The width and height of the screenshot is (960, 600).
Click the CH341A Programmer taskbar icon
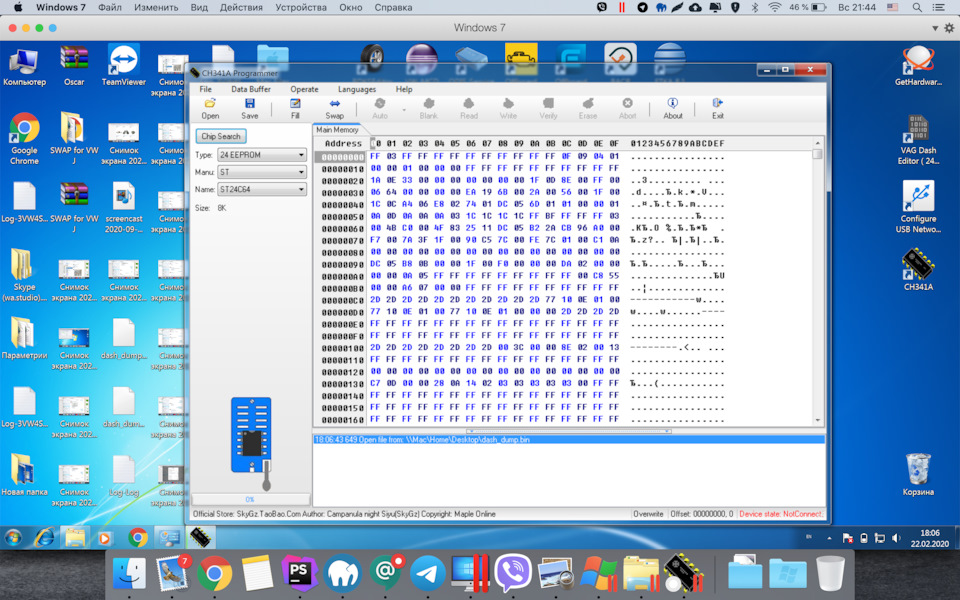click(201, 538)
